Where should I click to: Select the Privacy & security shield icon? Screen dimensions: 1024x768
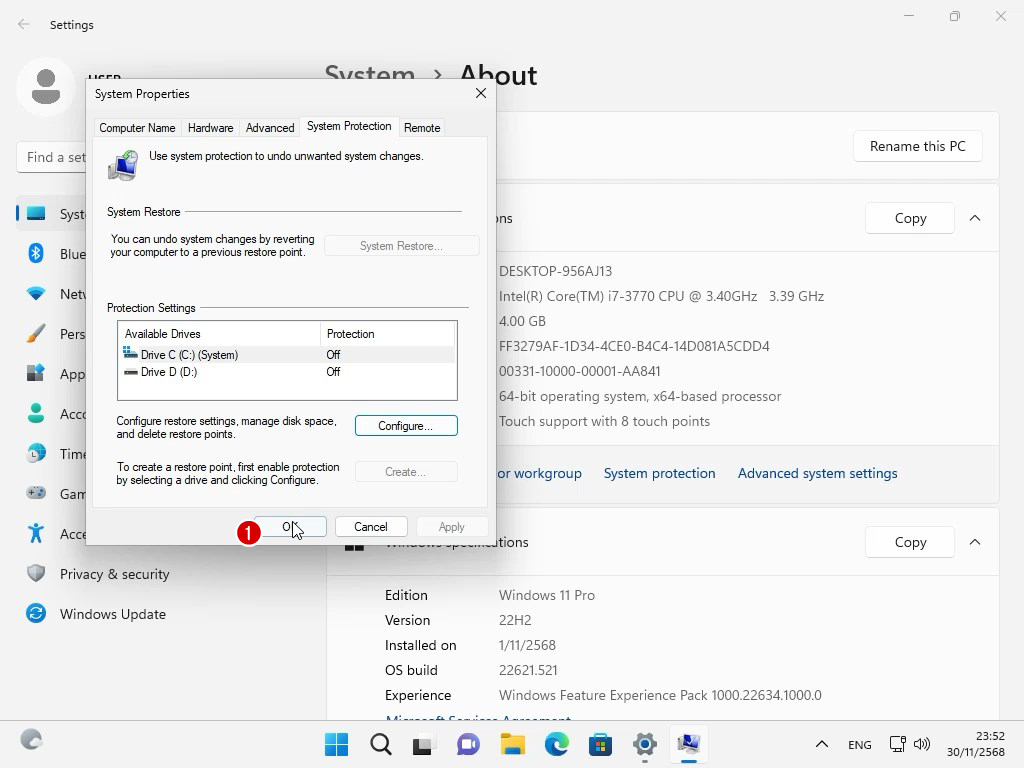tap(36, 574)
